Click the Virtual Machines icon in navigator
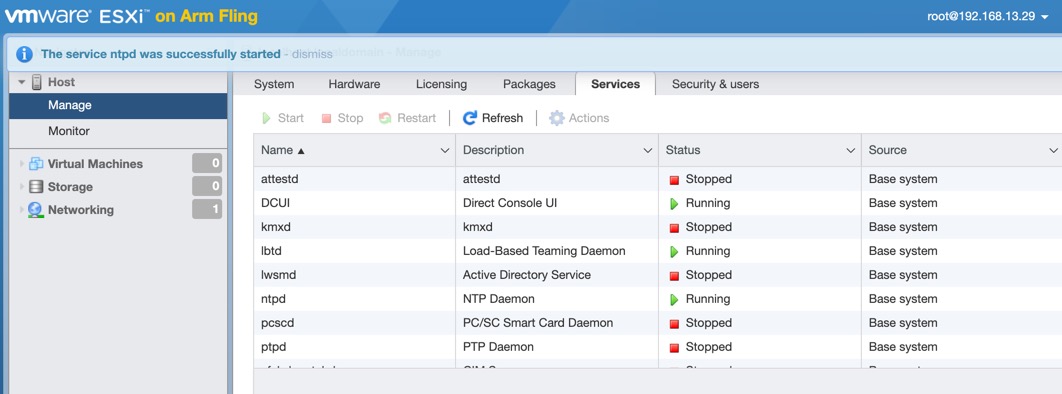Screen dimensions: 1062x394 [36, 164]
